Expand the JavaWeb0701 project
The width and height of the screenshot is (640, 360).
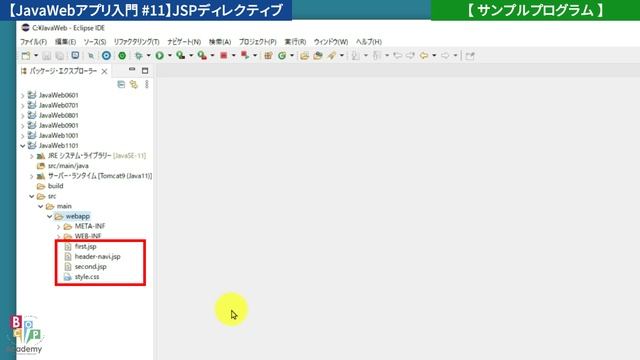coord(23,106)
